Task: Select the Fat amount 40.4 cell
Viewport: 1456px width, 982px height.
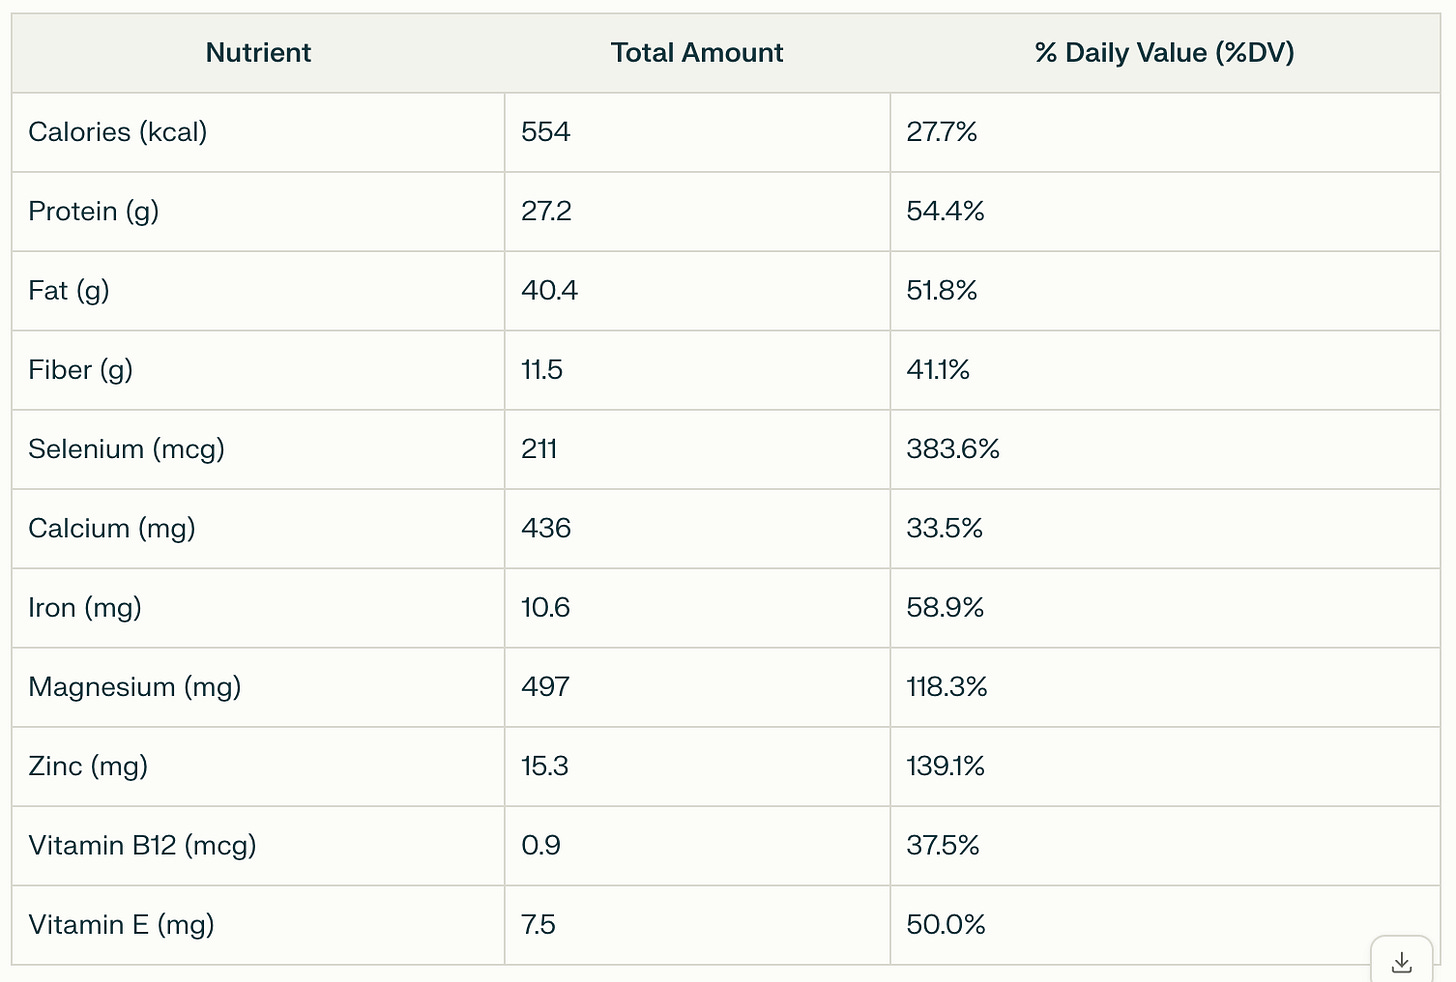Action: pyautogui.click(x=550, y=290)
